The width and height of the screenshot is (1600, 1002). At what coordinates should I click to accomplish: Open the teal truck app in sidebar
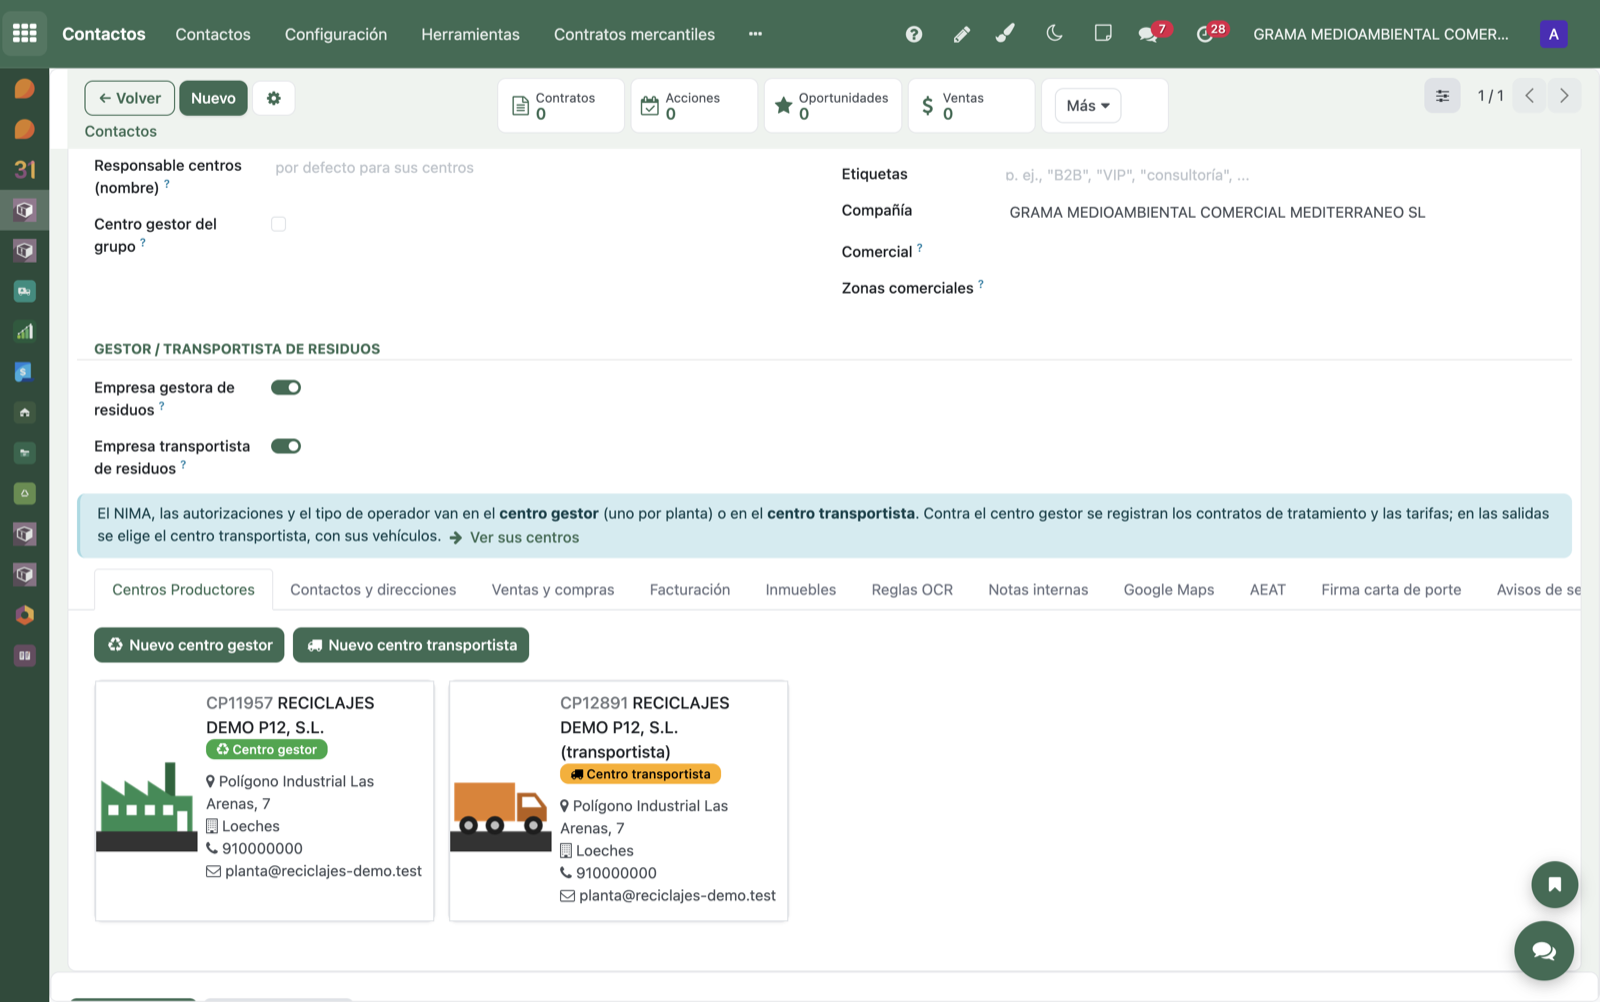point(25,291)
